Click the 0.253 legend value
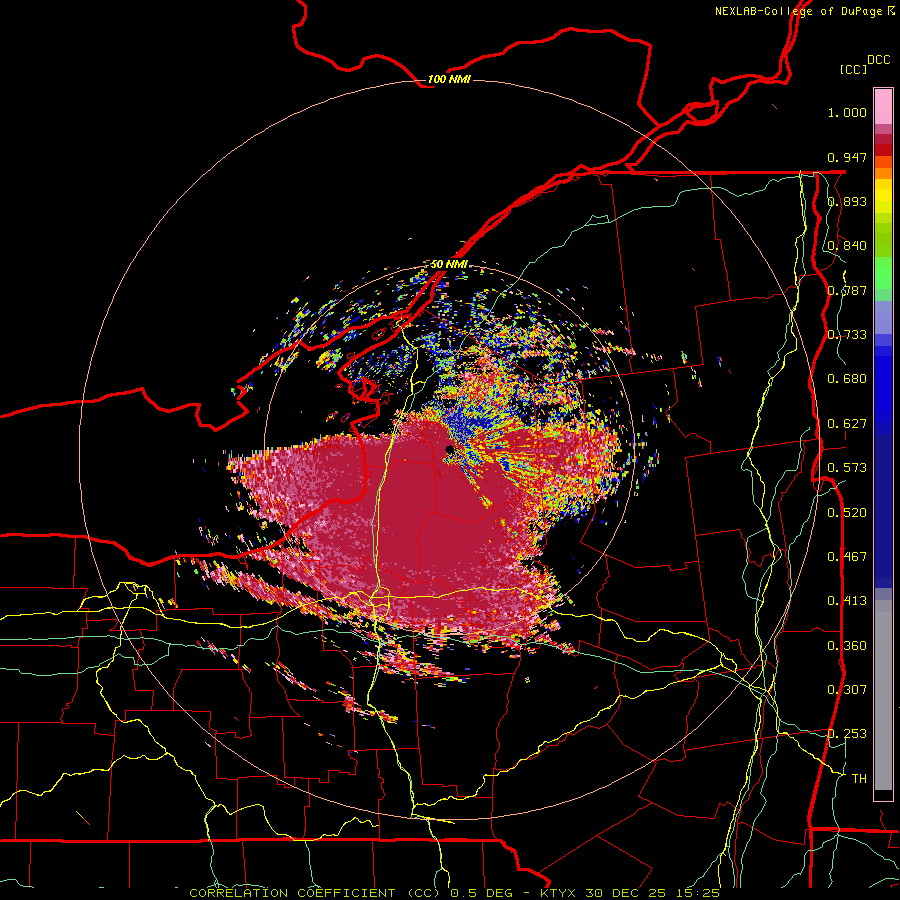900x900 pixels. (x=847, y=734)
